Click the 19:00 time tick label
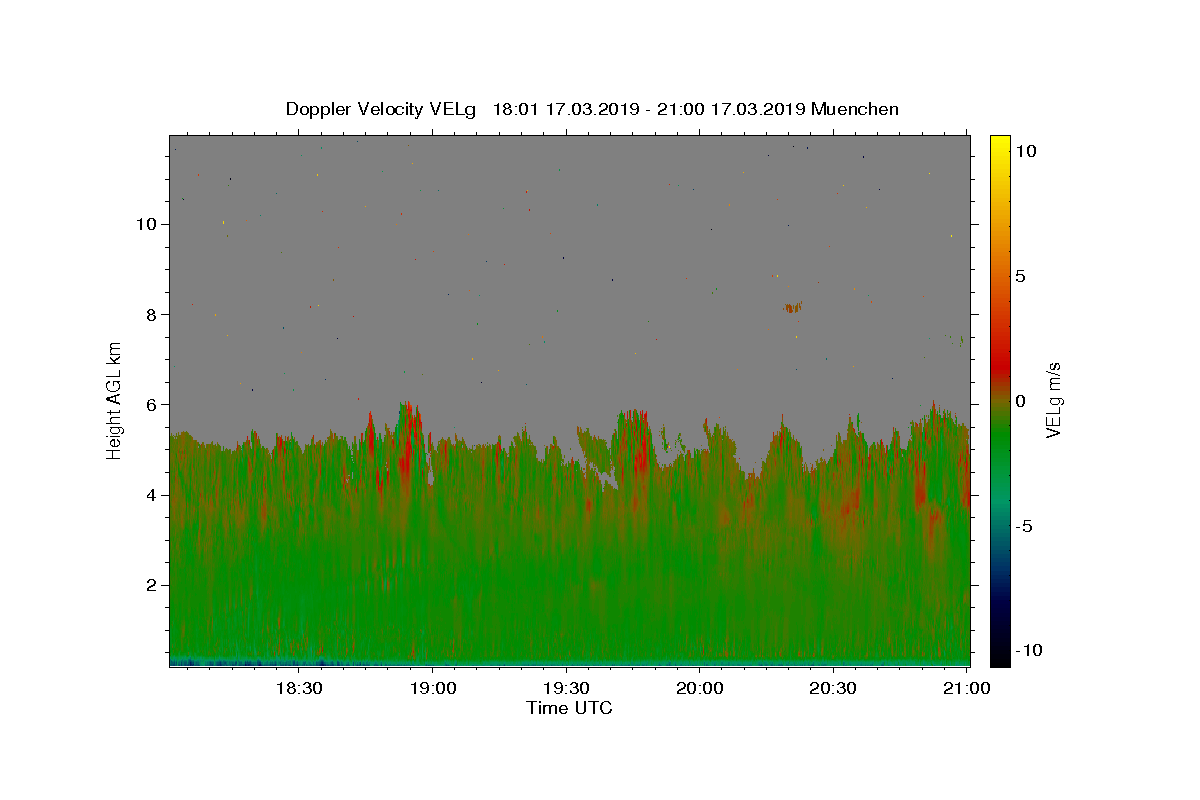 (432, 688)
